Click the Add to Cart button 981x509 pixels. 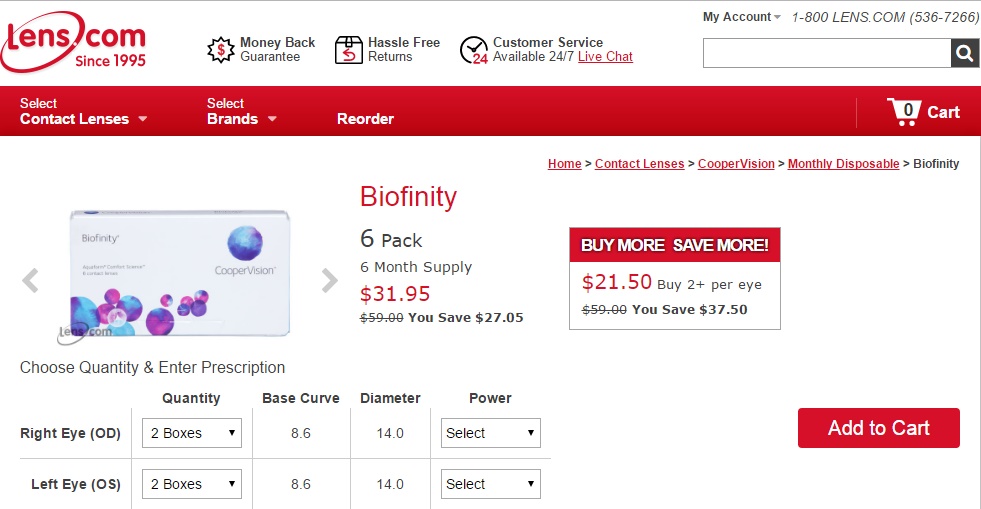(878, 428)
